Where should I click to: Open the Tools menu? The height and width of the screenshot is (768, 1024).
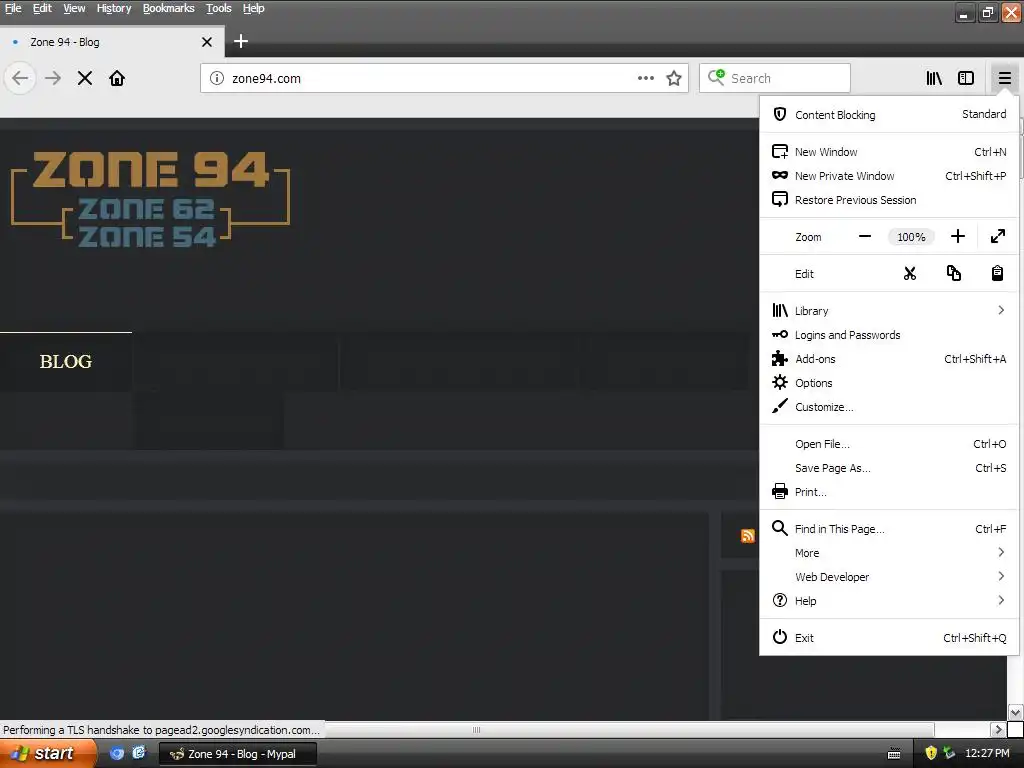pyautogui.click(x=219, y=8)
